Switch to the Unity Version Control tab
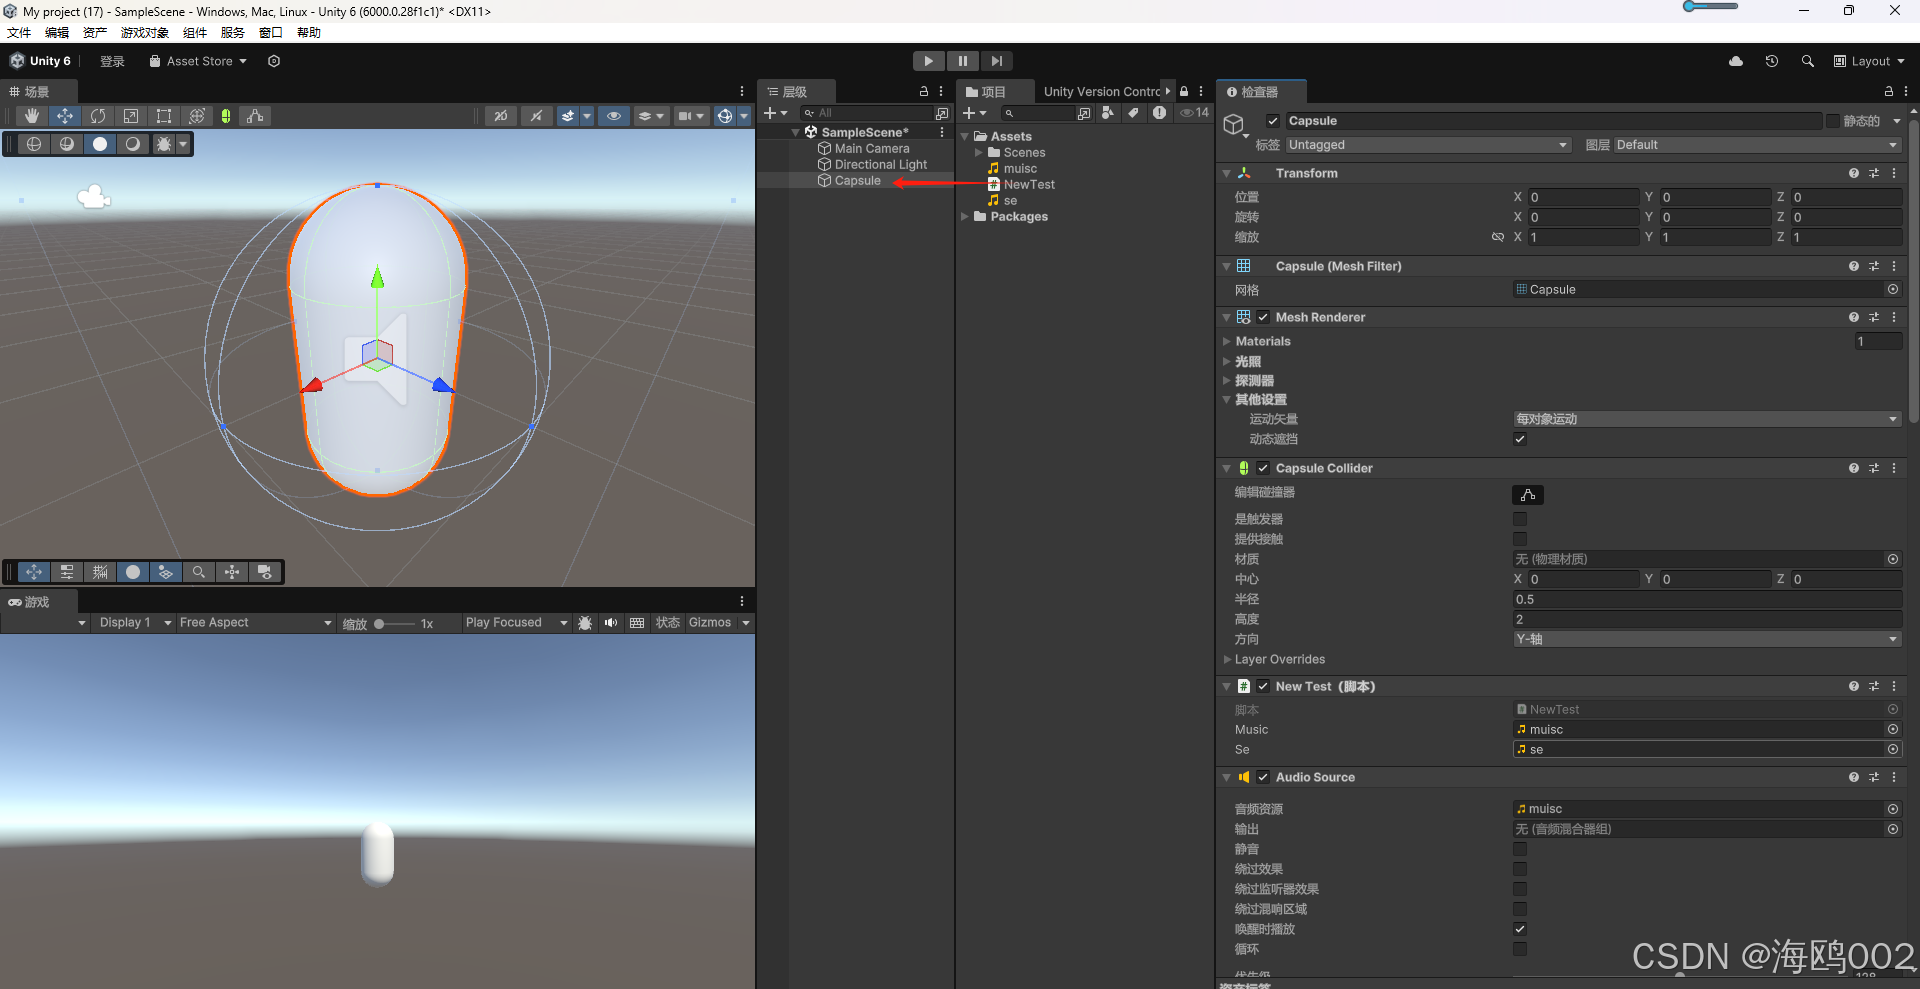 coord(1102,91)
